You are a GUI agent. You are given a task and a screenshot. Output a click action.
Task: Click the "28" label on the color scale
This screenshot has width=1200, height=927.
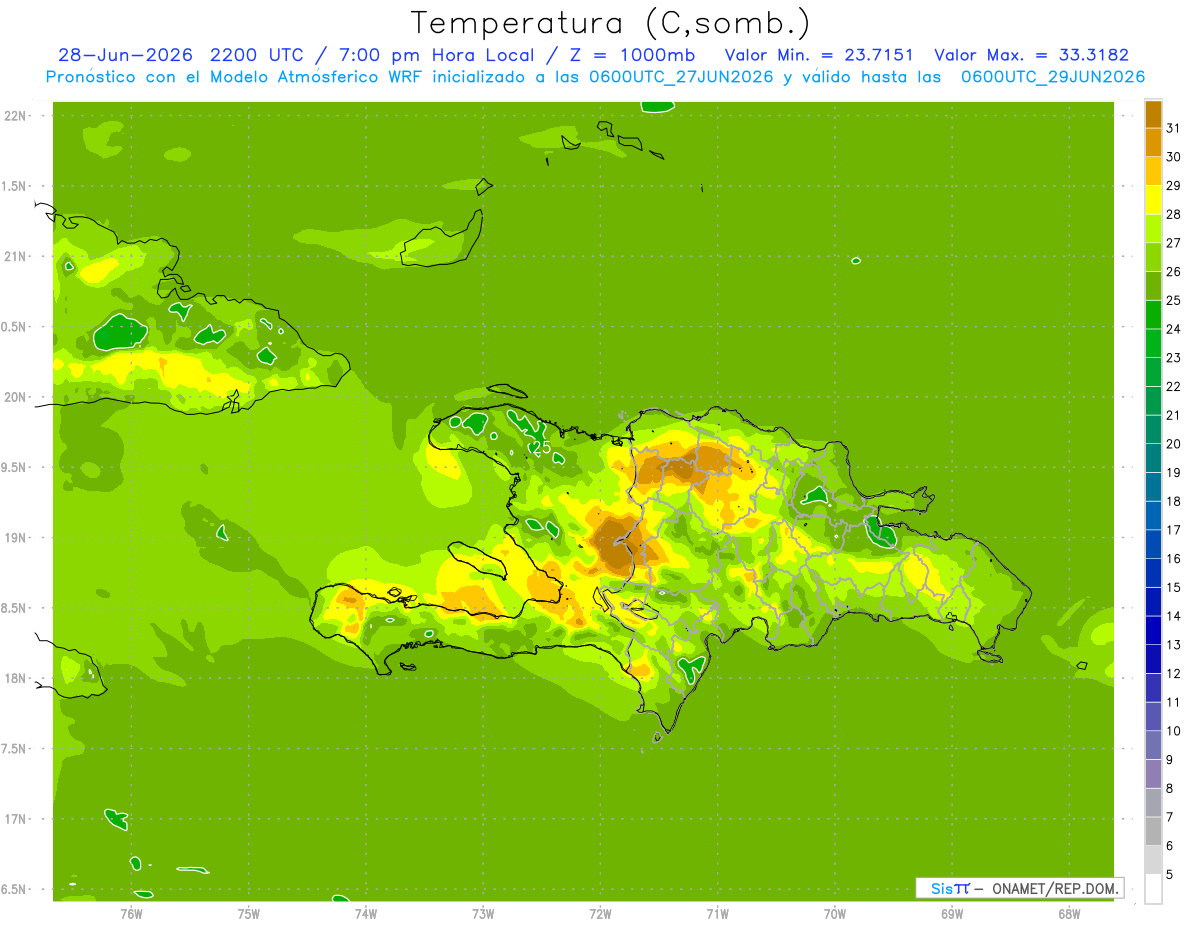pyautogui.click(x=1173, y=214)
